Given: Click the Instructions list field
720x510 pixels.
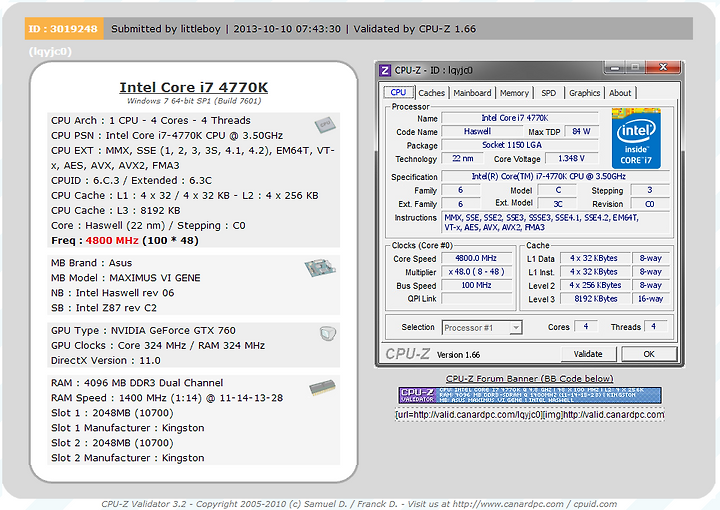Looking at the screenshot, I should (555, 223).
